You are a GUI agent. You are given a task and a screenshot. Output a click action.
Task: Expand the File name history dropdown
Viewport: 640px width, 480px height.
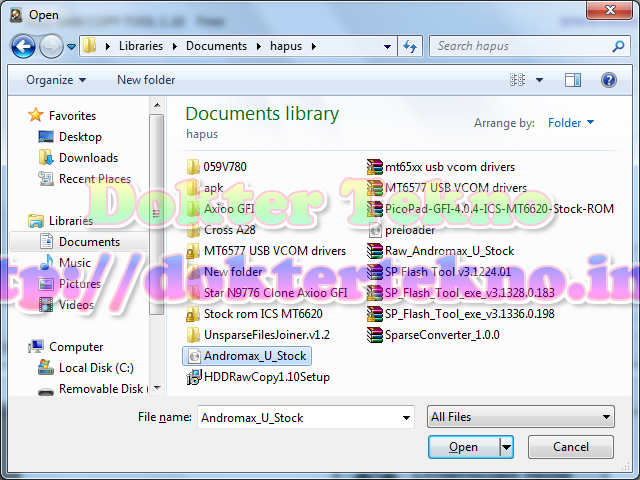(406, 417)
